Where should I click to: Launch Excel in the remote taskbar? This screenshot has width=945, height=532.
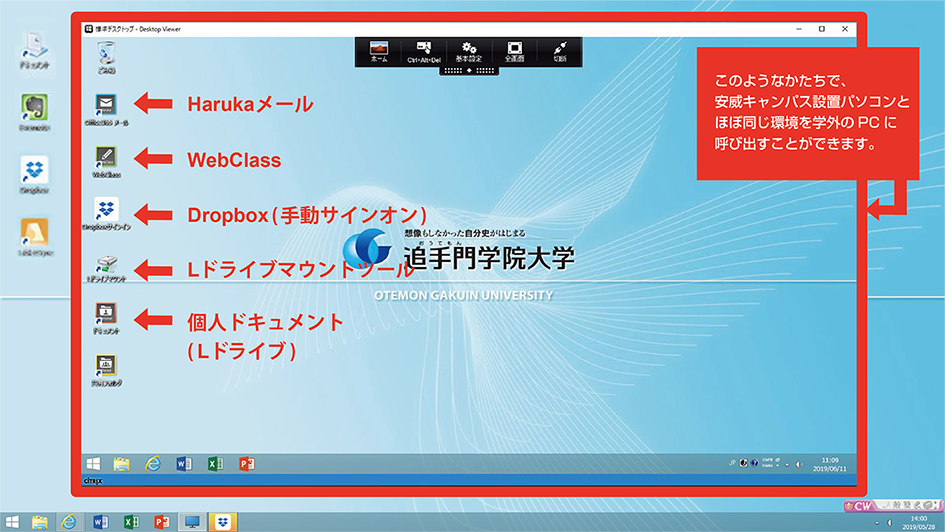215,463
